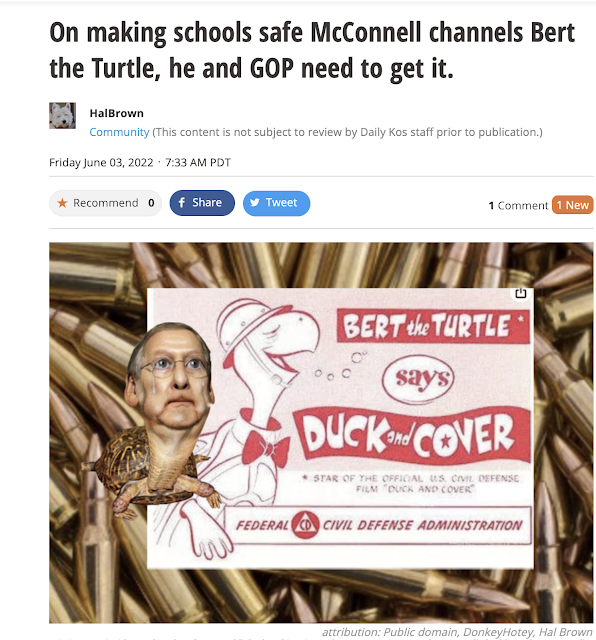Image resolution: width=596 pixels, height=640 pixels.
Task: Click the orange Recommend star icon
Action: click(x=62, y=203)
